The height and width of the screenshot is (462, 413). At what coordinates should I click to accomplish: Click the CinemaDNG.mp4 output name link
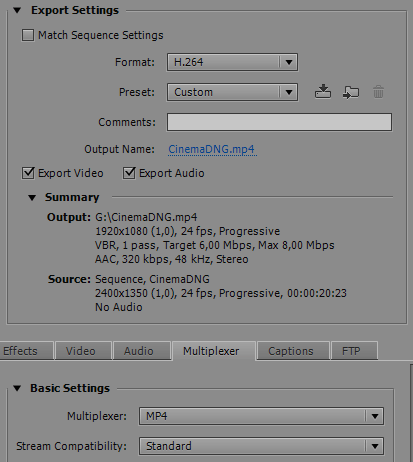(212, 149)
